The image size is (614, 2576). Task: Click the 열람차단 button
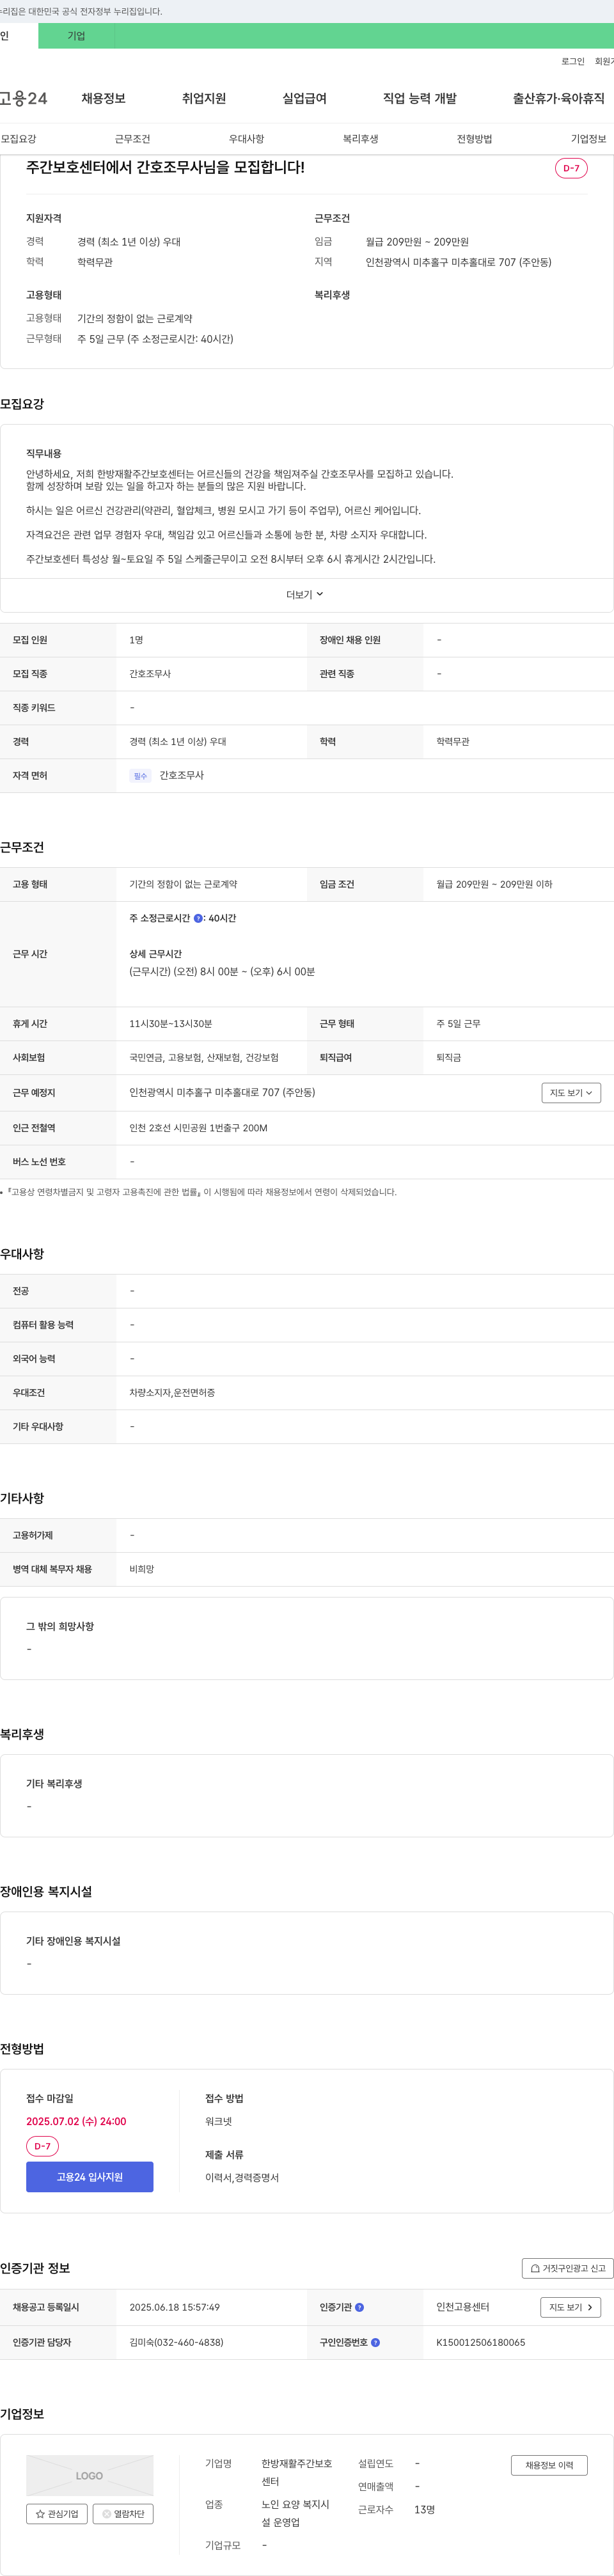[x=123, y=2514]
